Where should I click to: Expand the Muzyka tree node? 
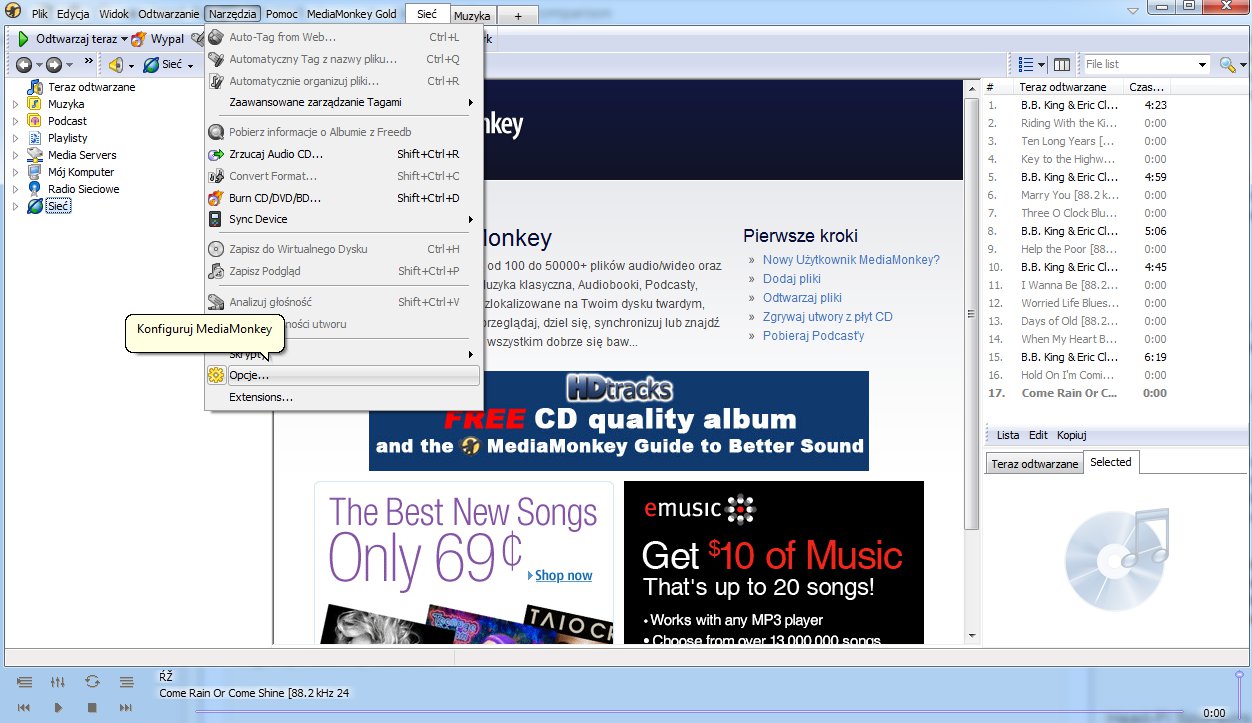[x=16, y=104]
